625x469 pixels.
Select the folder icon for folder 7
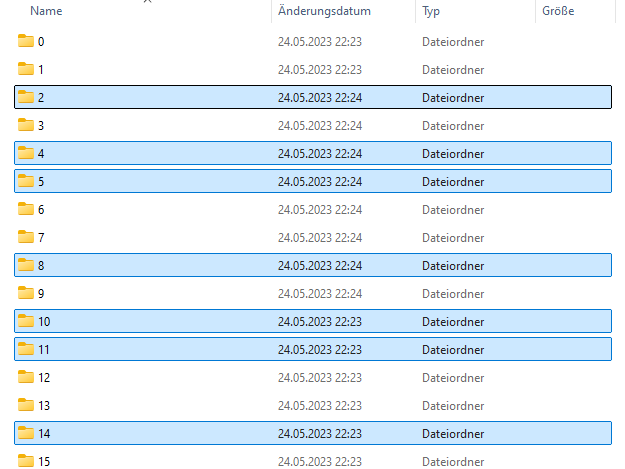click(x=26, y=237)
